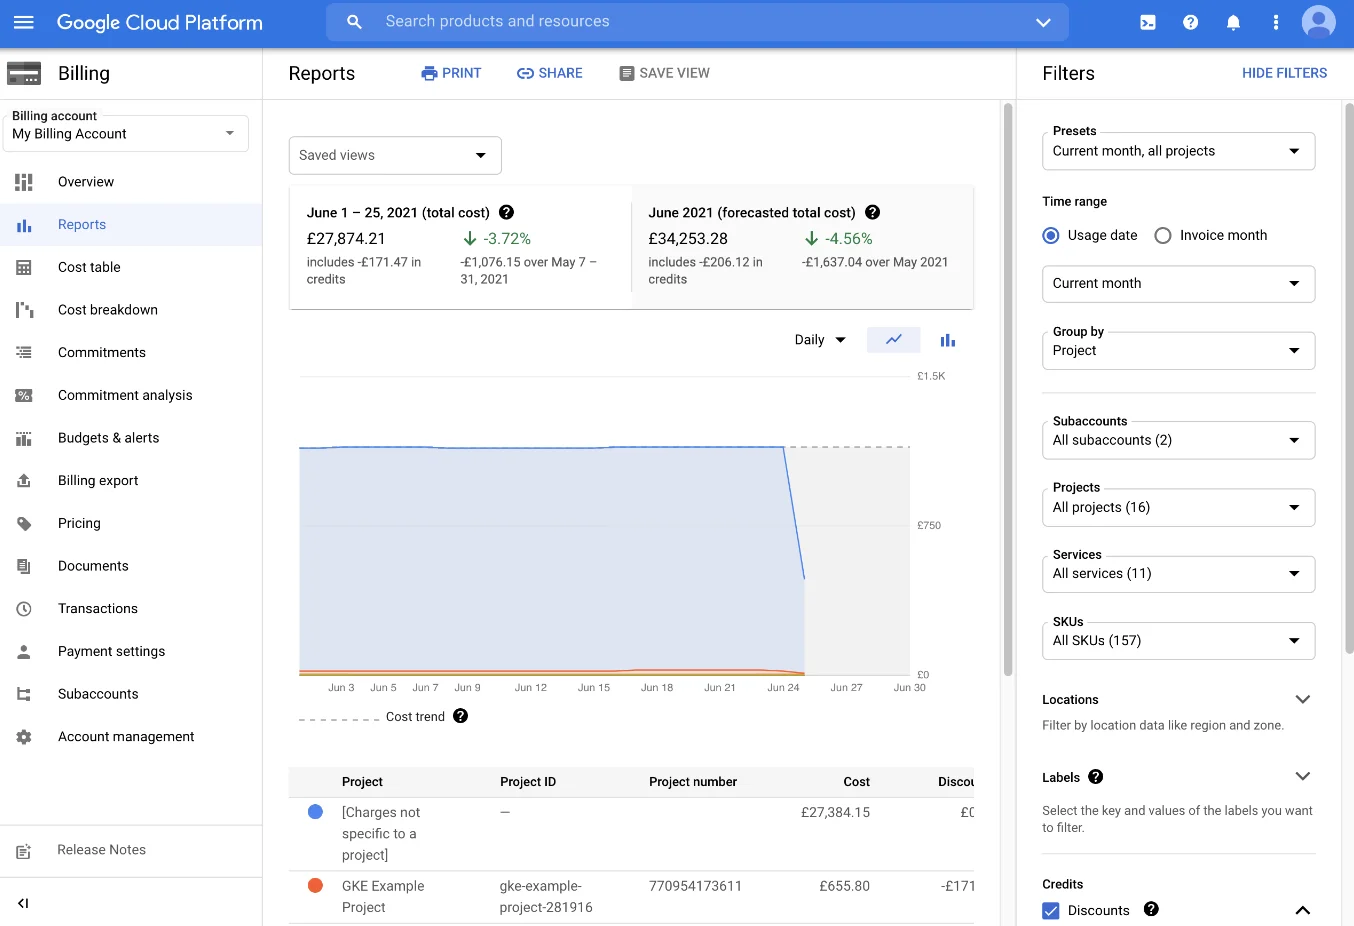1354x926 pixels.
Task: Show help for forecasted total cost
Action: [x=872, y=212]
